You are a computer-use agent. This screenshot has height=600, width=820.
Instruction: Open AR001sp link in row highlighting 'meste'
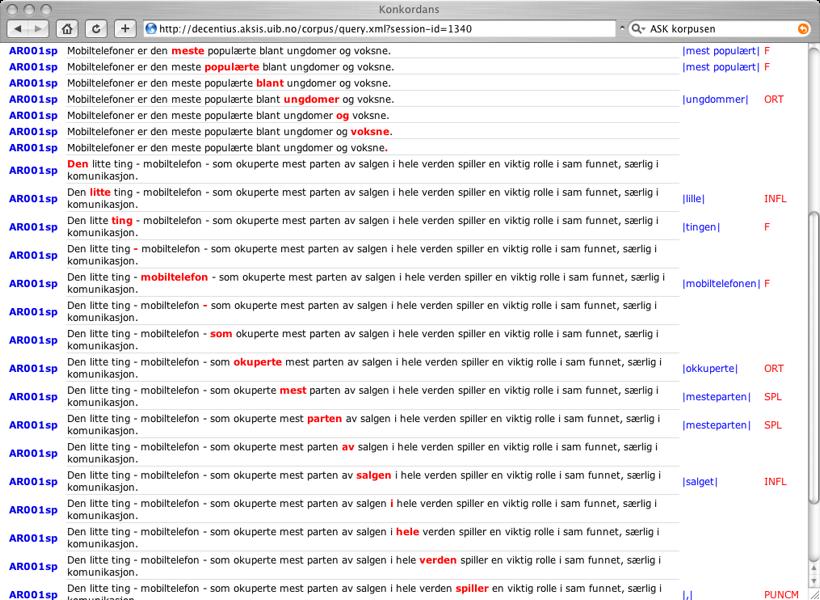point(33,51)
